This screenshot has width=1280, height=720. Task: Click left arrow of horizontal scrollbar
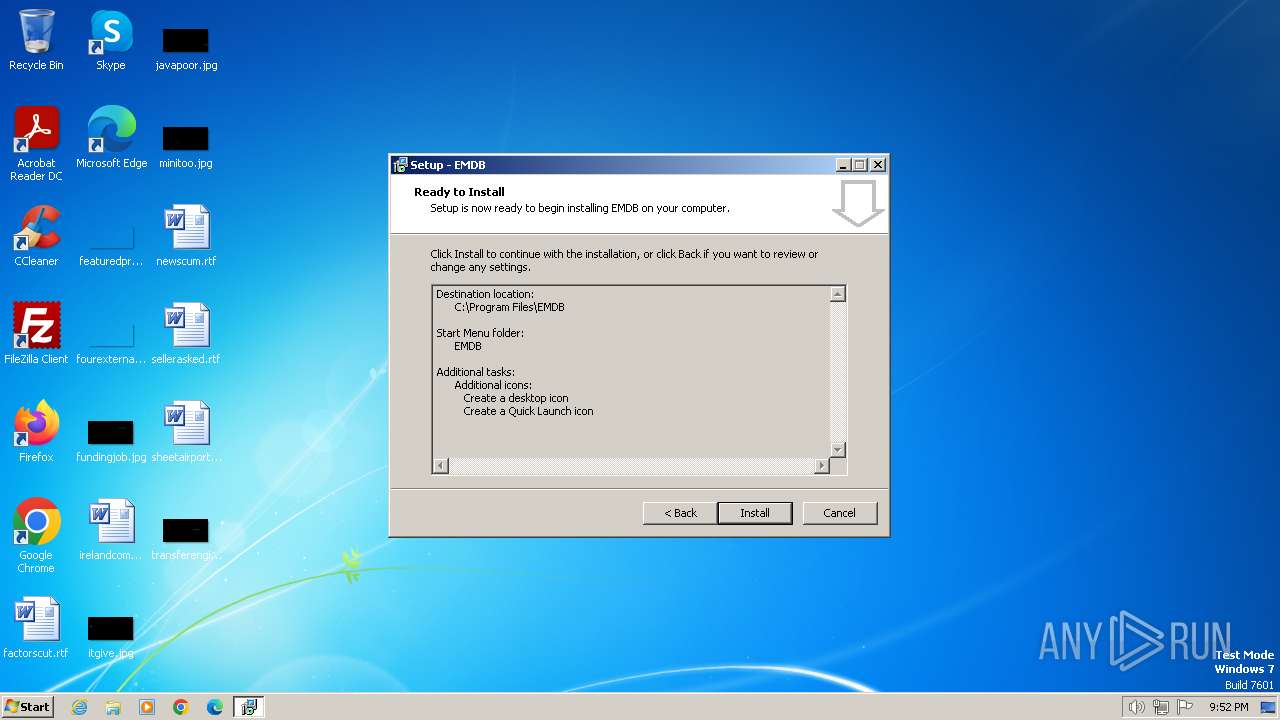coord(440,466)
